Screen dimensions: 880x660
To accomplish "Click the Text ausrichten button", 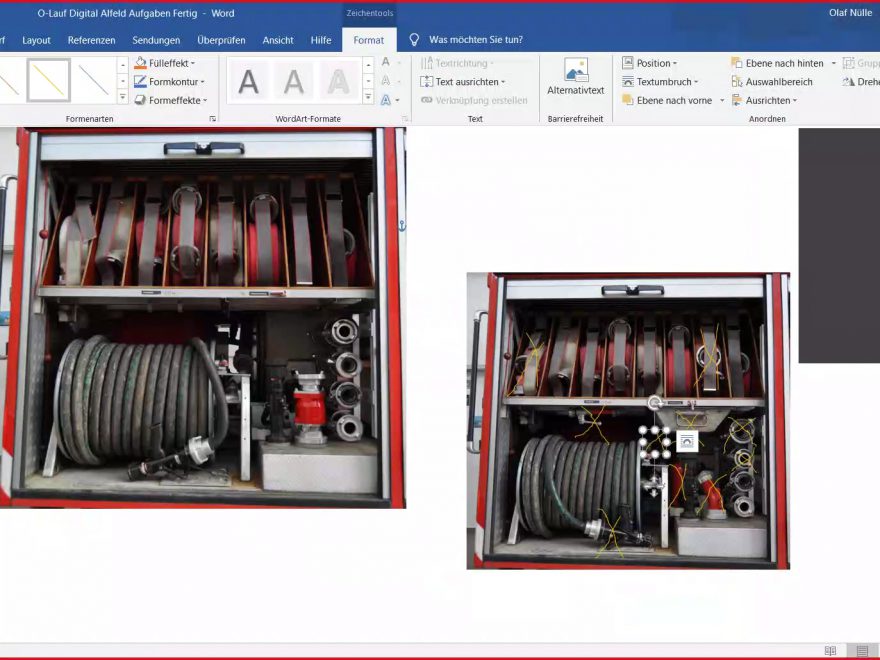I will coord(463,82).
